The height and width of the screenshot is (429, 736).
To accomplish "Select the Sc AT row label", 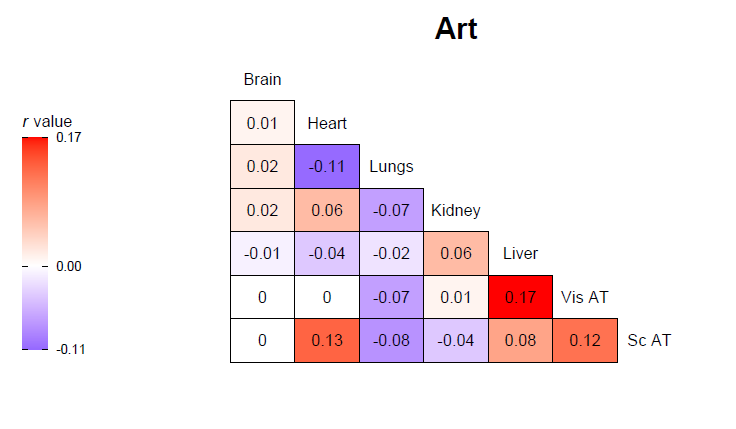I will tap(649, 341).
